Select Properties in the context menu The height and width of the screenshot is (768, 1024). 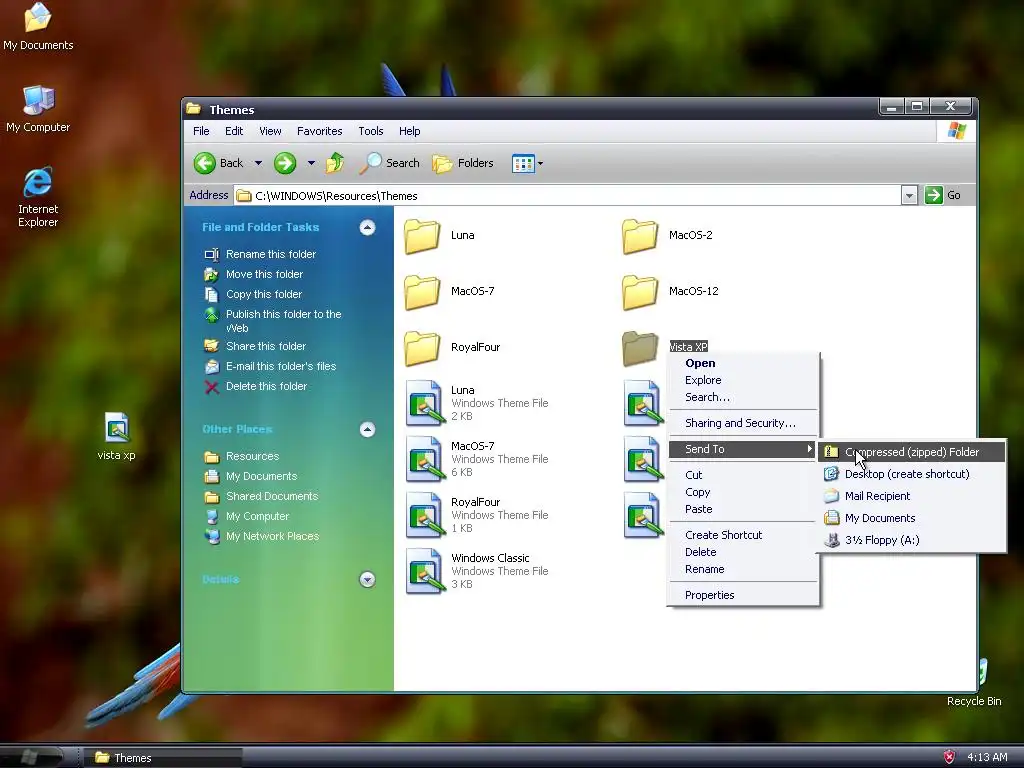pos(743,595)
